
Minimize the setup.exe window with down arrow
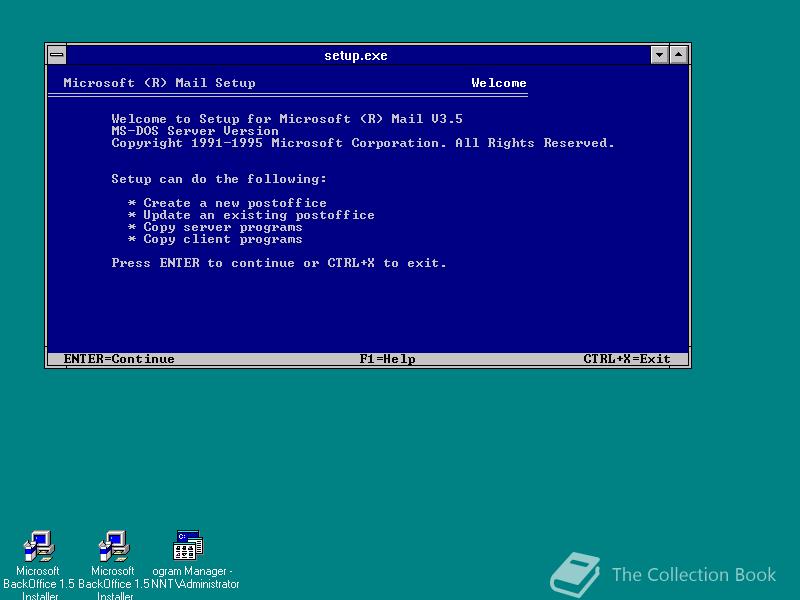(660, 55)
